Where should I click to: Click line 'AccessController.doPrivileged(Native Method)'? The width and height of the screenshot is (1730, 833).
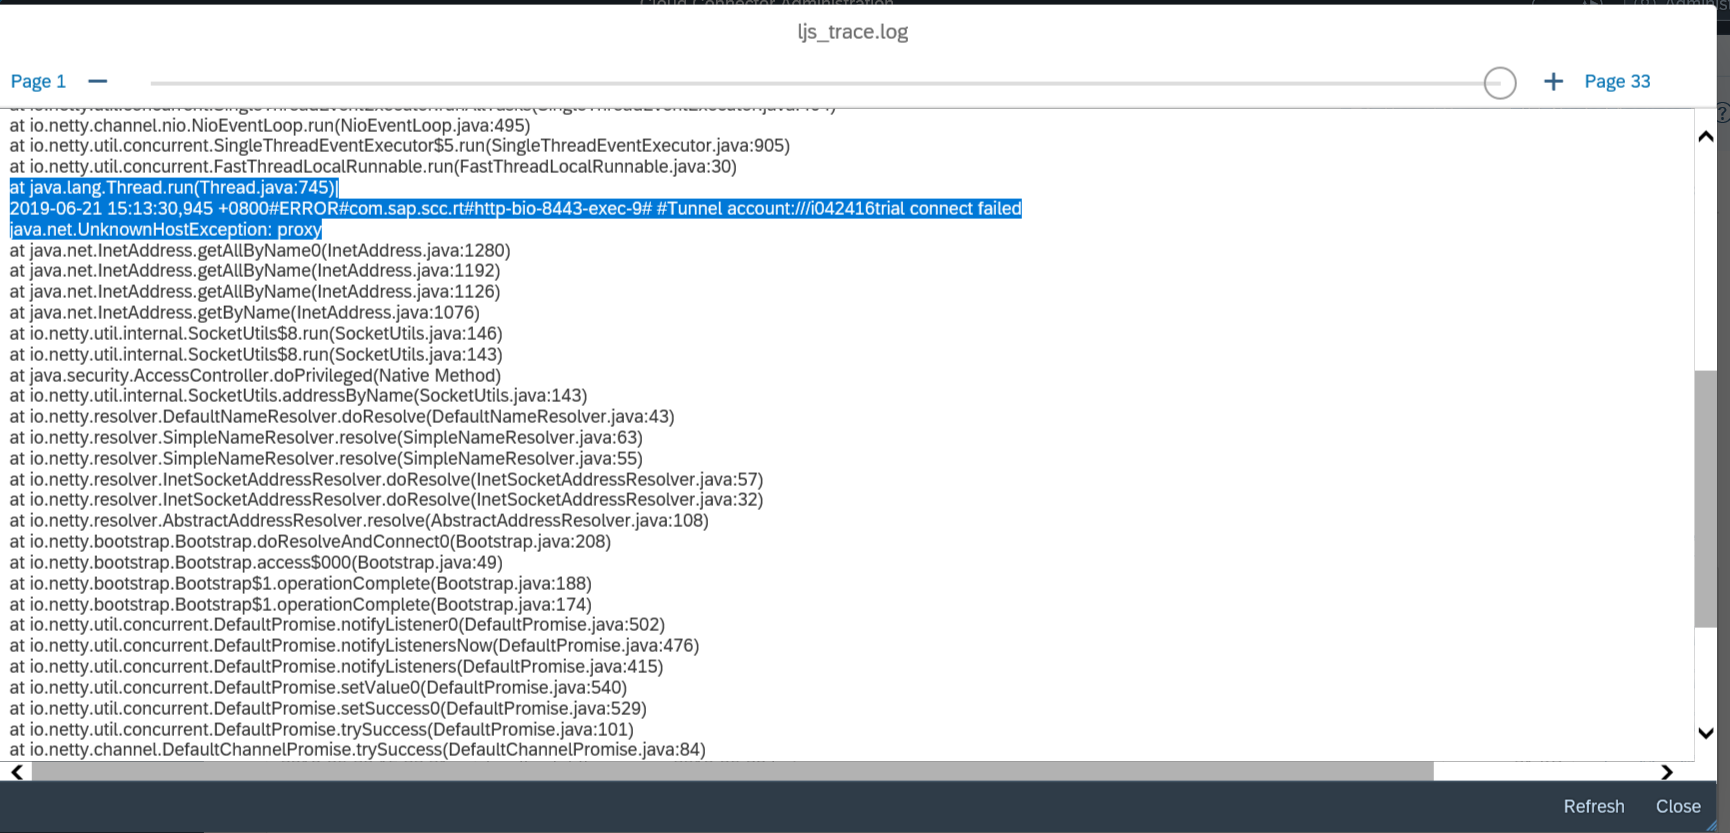[255, 375]
